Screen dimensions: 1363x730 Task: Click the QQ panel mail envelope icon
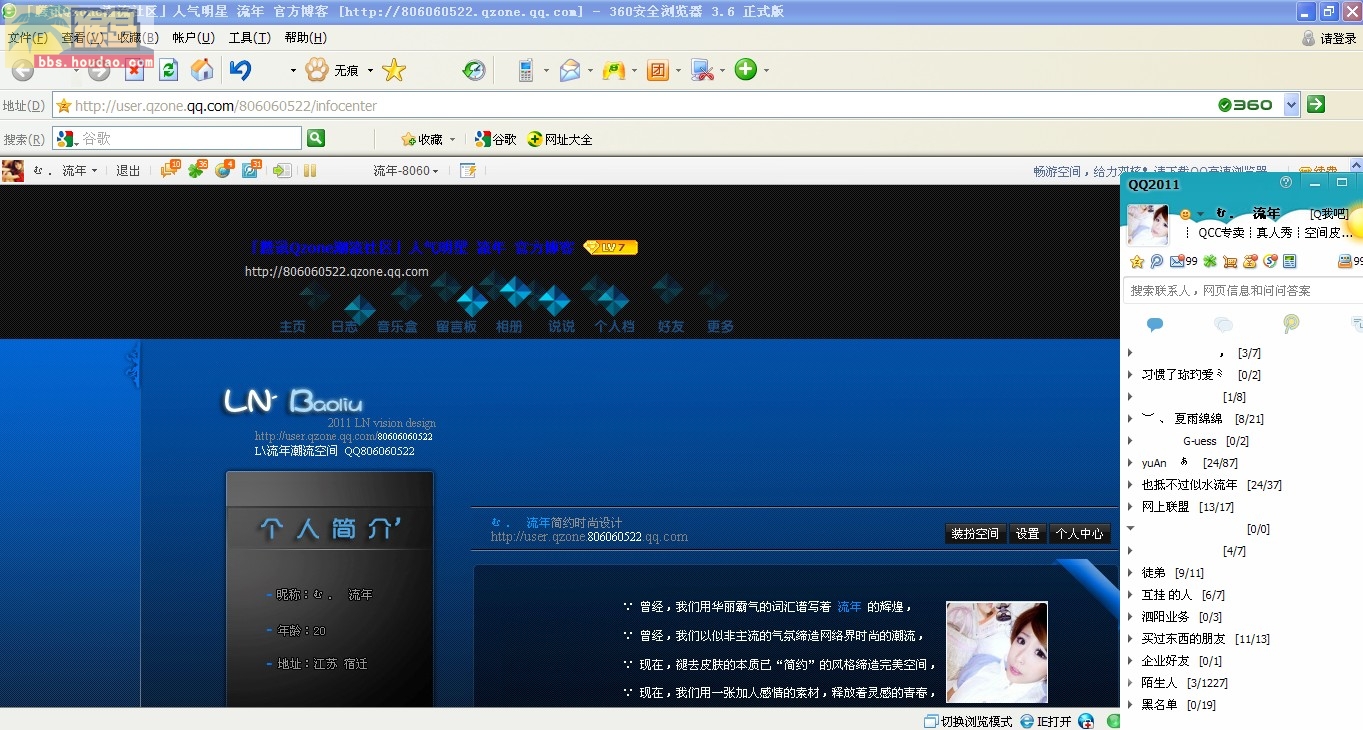click(1177, 261)
